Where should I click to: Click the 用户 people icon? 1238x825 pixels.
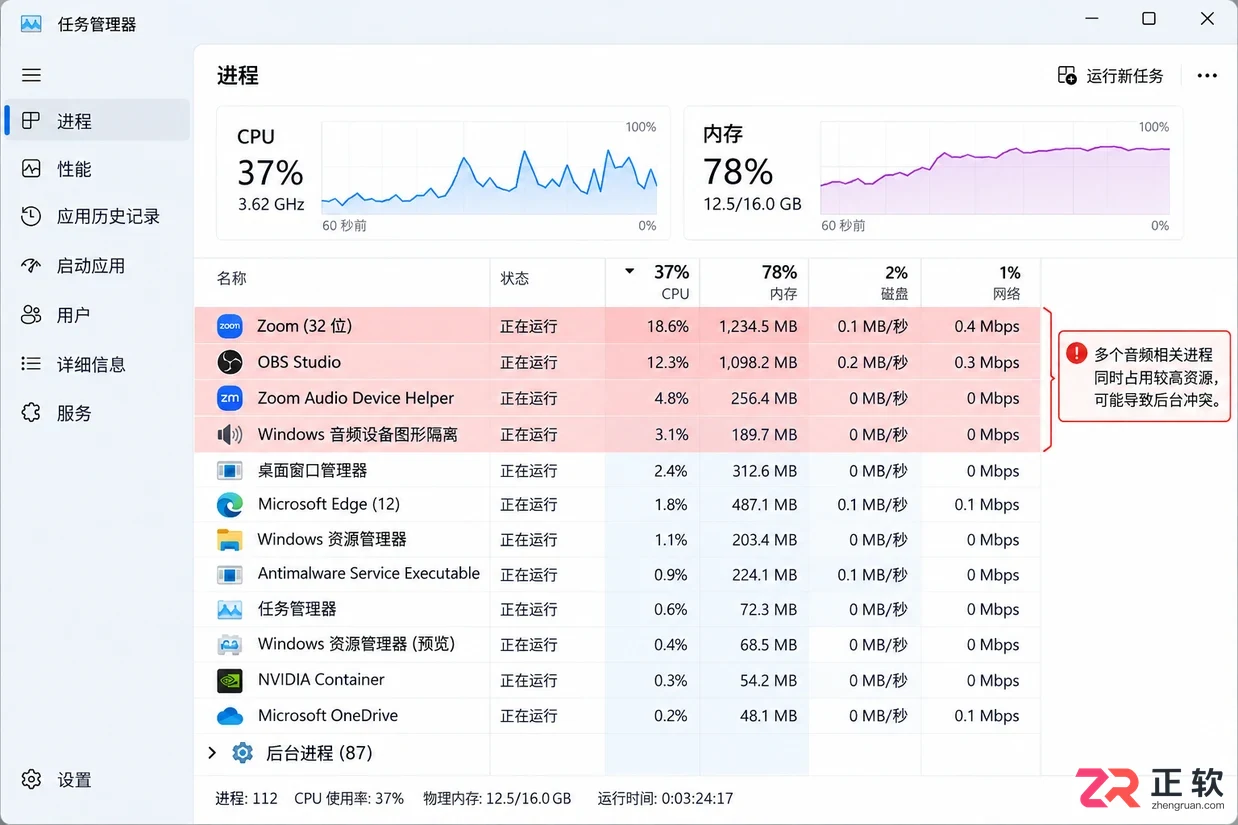[x=31, y=315]
